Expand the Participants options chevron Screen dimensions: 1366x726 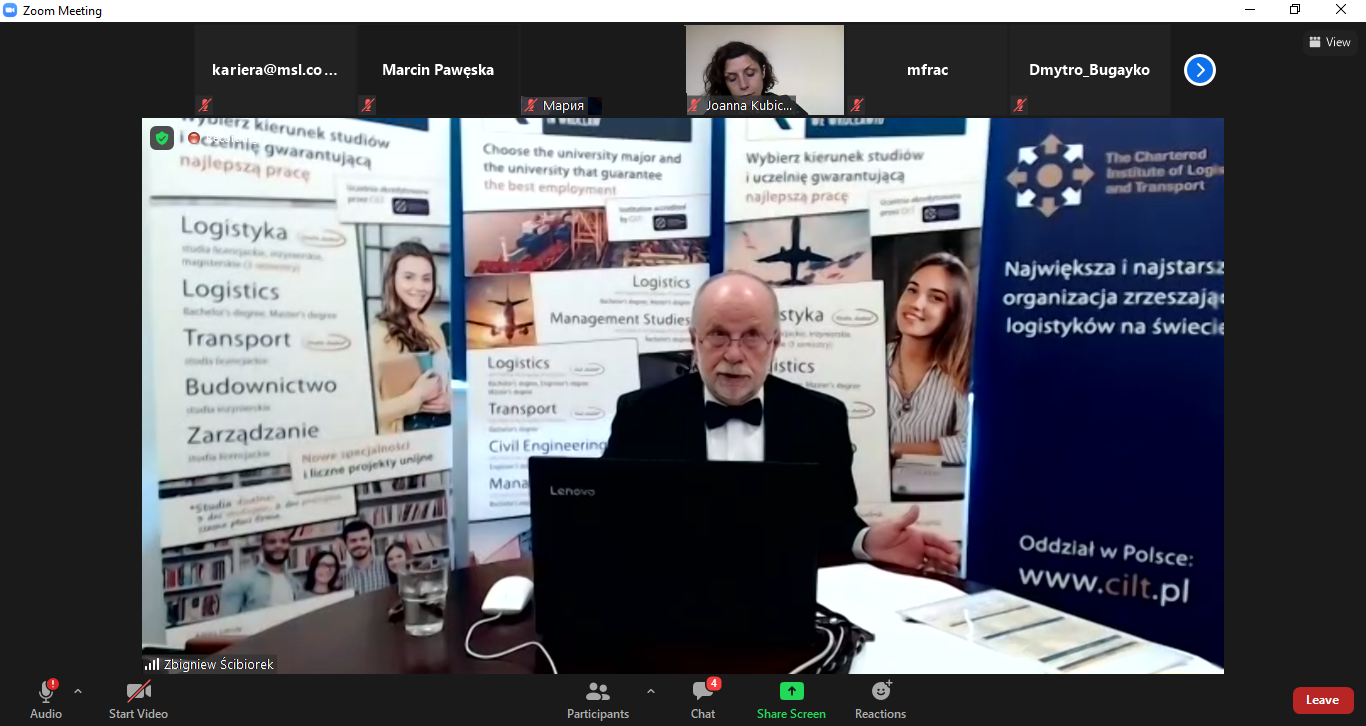pyautogui.click(x=651, y=691)
